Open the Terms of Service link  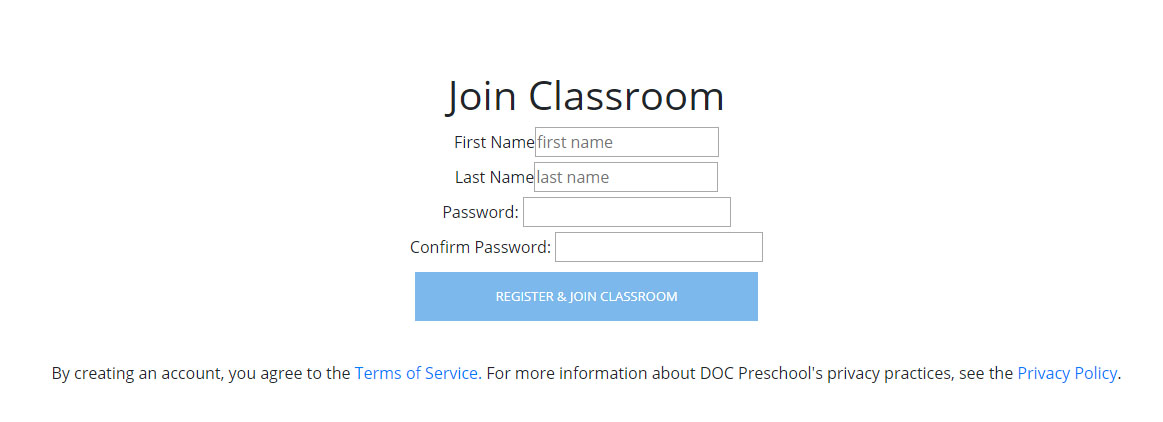coord(416,373)
